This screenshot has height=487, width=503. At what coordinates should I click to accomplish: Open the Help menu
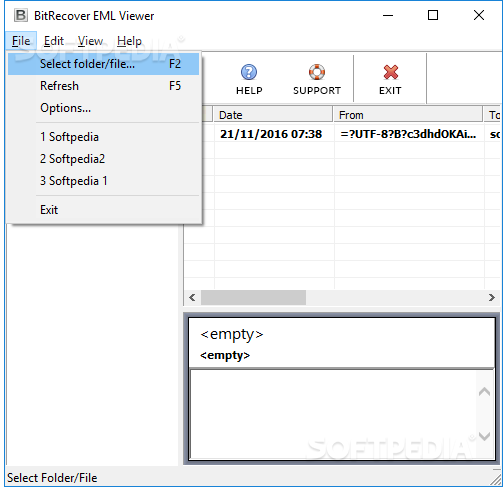129,41
